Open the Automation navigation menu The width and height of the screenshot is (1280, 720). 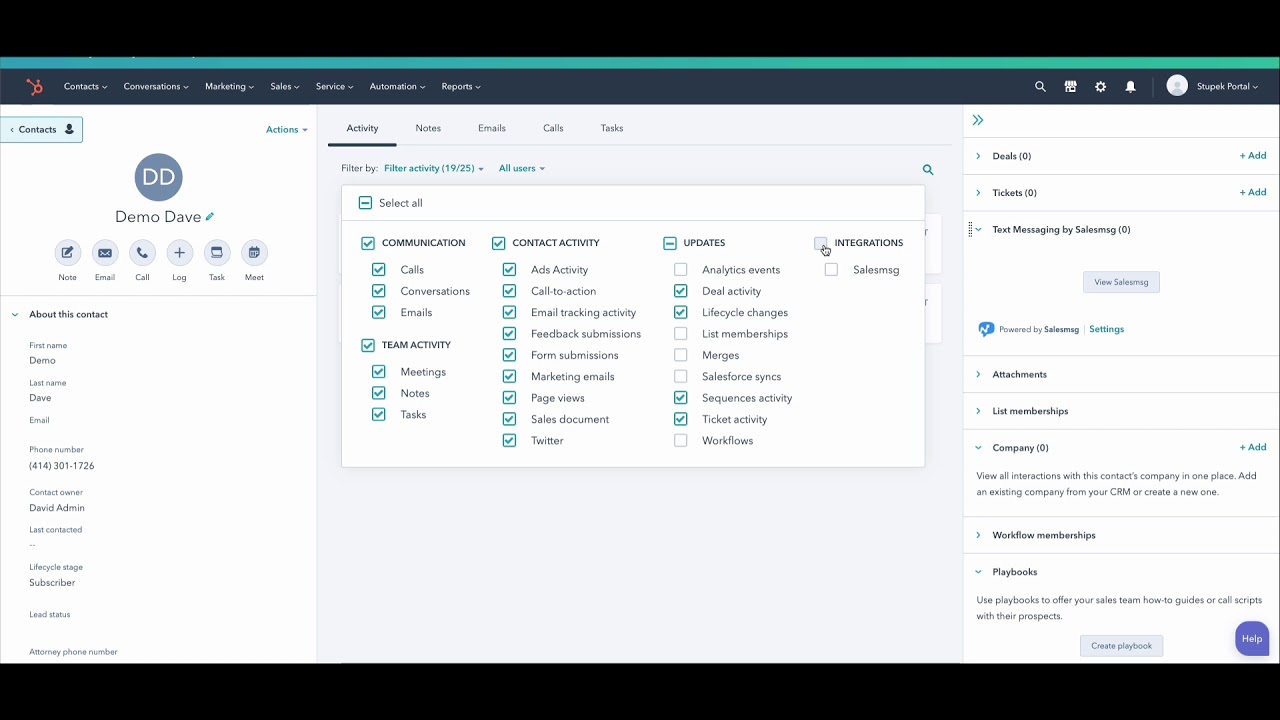pyautogui.click(x=397, y=87)
